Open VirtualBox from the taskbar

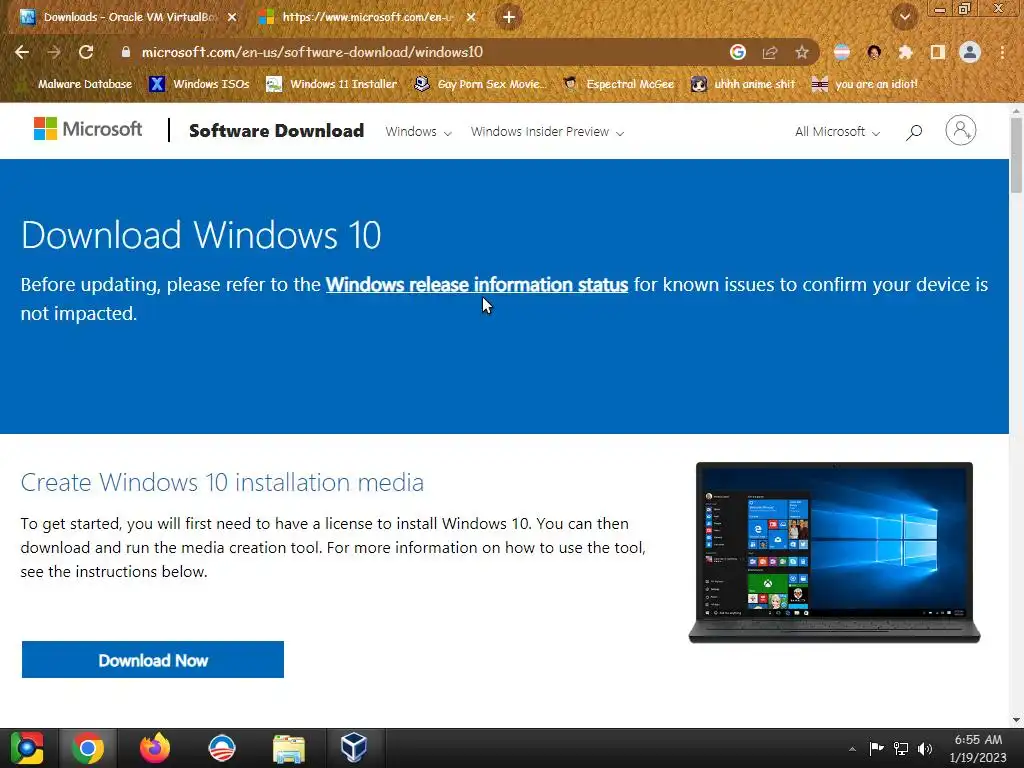click(x=354, y=748)
